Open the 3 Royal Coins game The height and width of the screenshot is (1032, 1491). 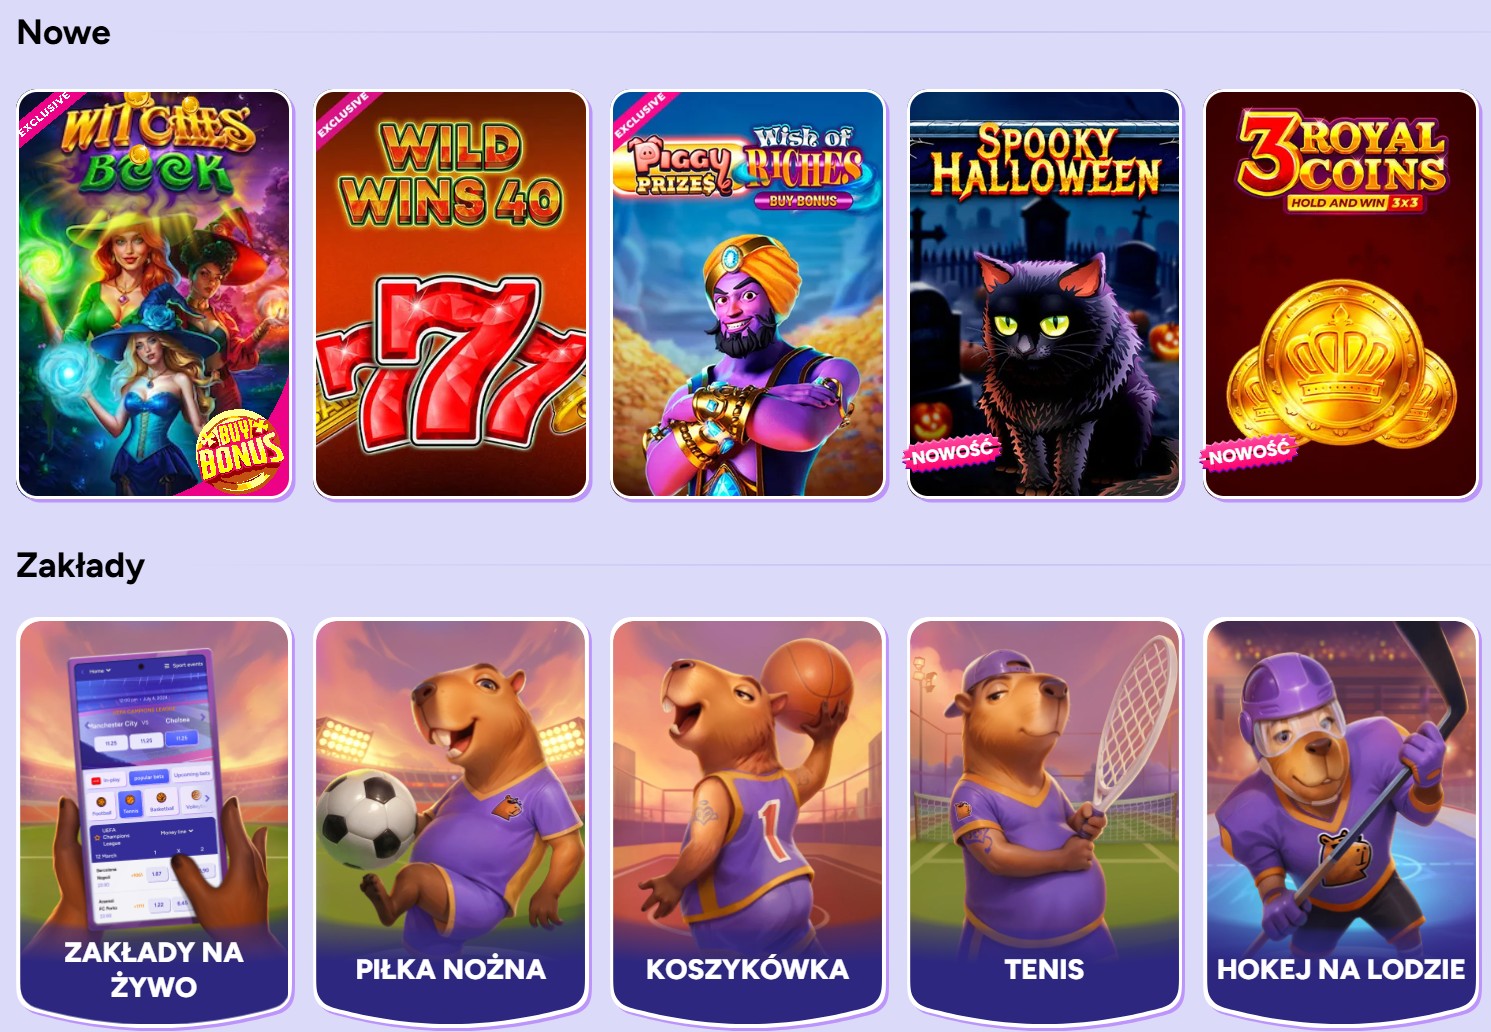(1341, 294)
